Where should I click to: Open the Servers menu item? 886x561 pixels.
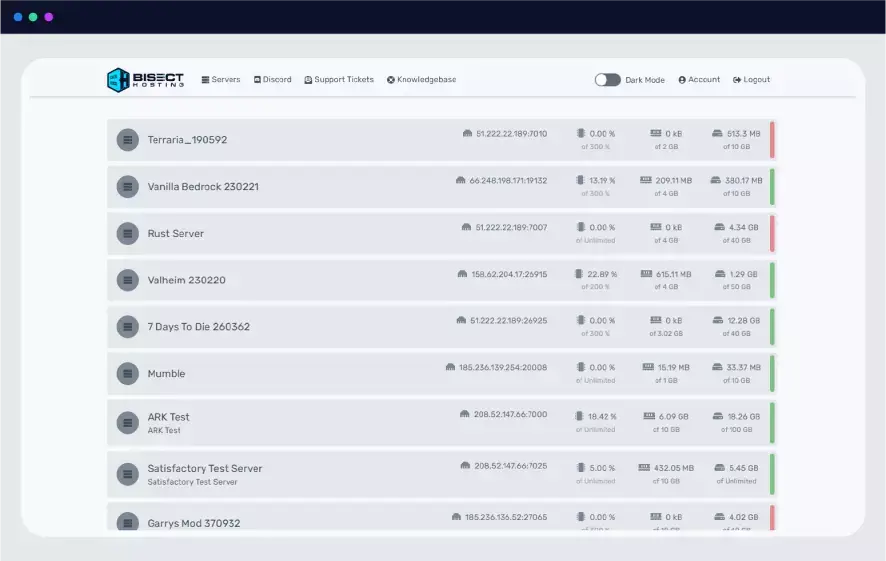pos(221,80)
